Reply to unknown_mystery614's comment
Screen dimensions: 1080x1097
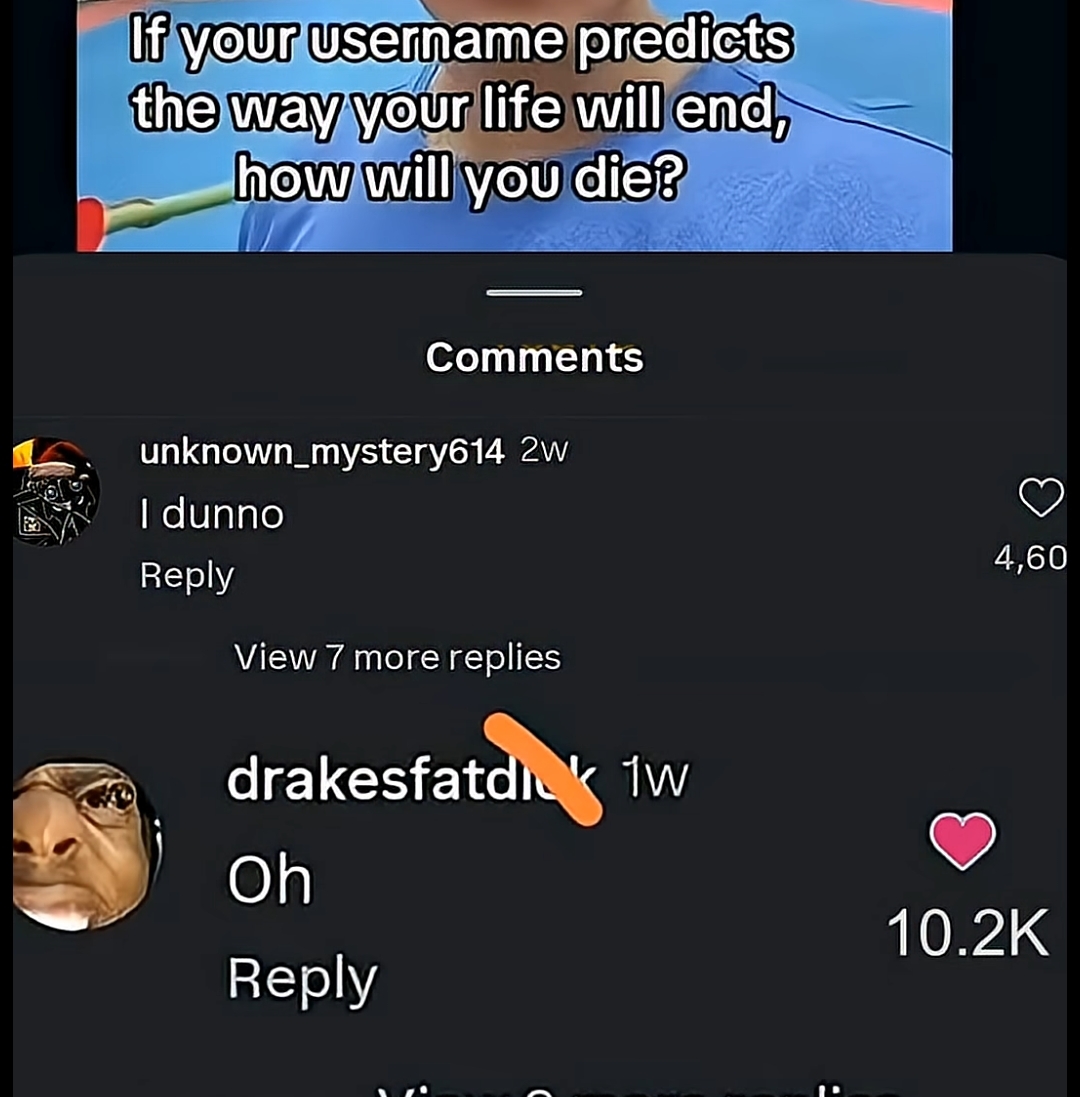coord(186,576)
